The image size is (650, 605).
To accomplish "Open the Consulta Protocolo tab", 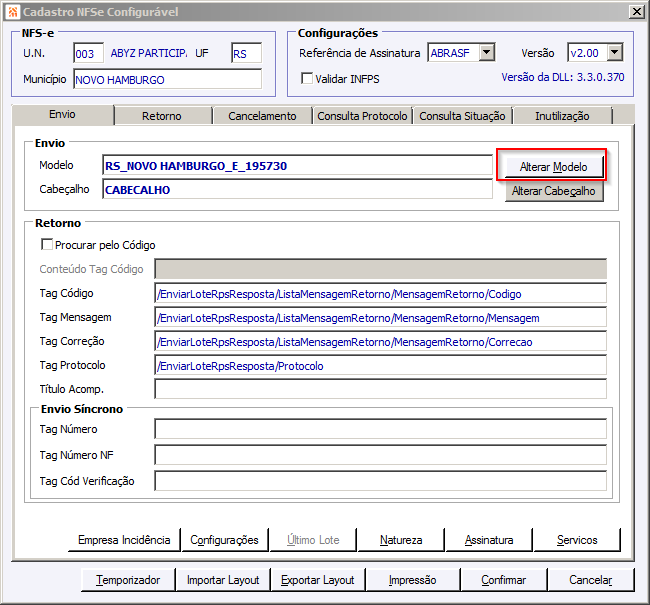I will coord(362,116).
